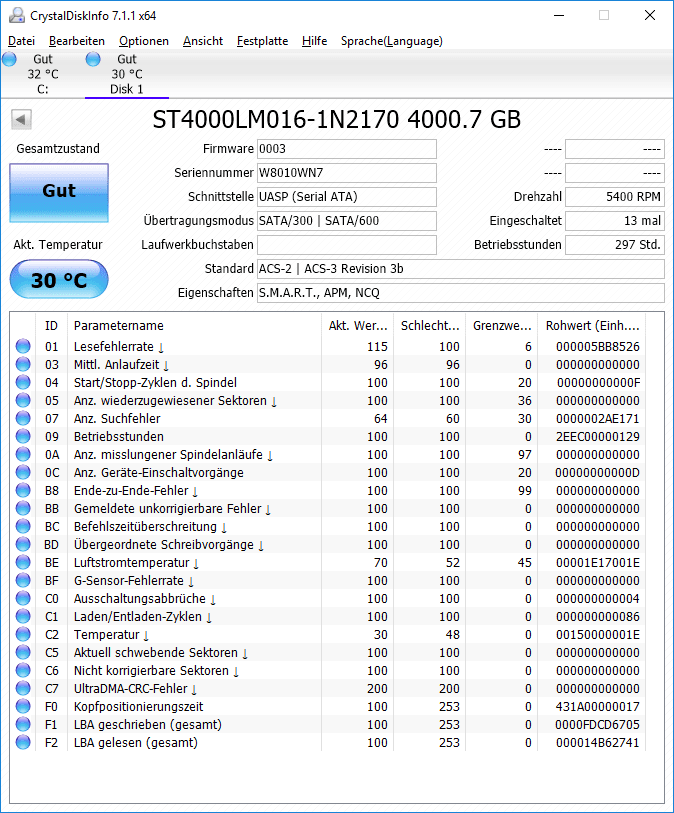The width and height of the screenshot is (674, 813).
Task: Click the Schlecht... column header
Action: 430,326
